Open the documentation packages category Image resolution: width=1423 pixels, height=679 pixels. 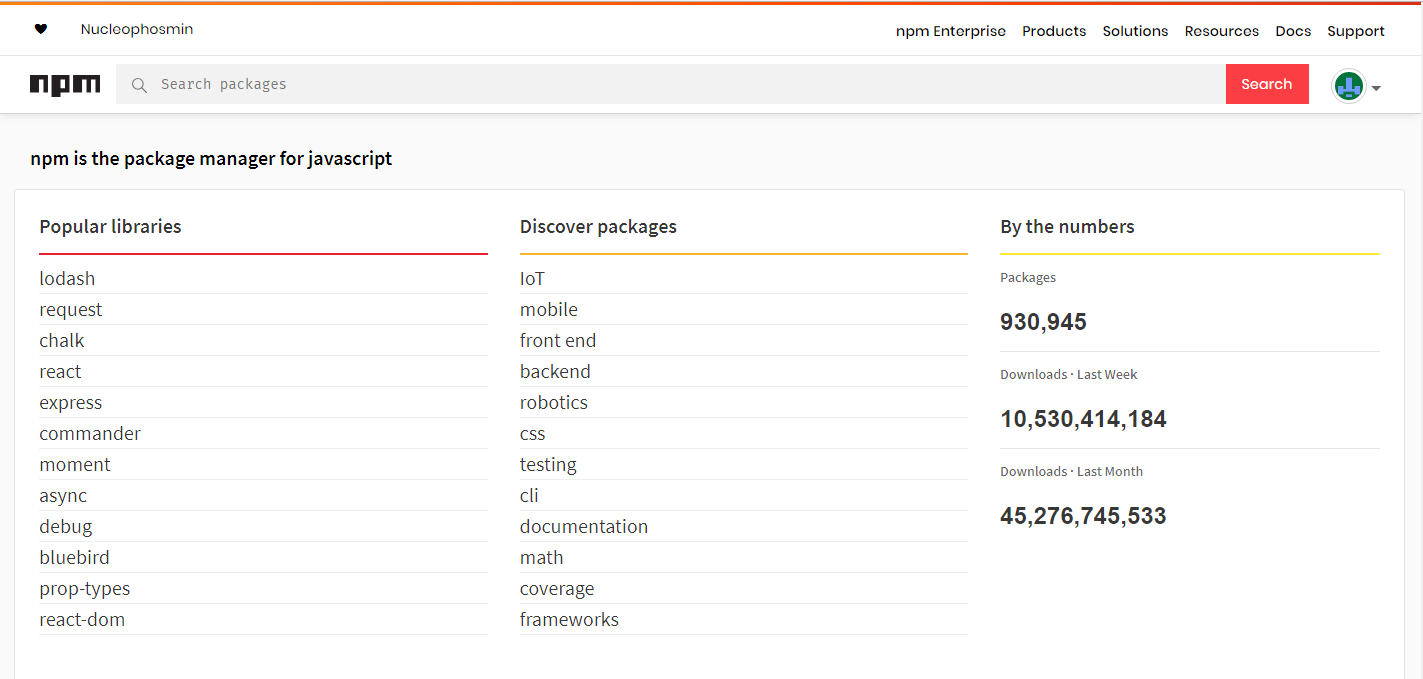tap(583, 526)
